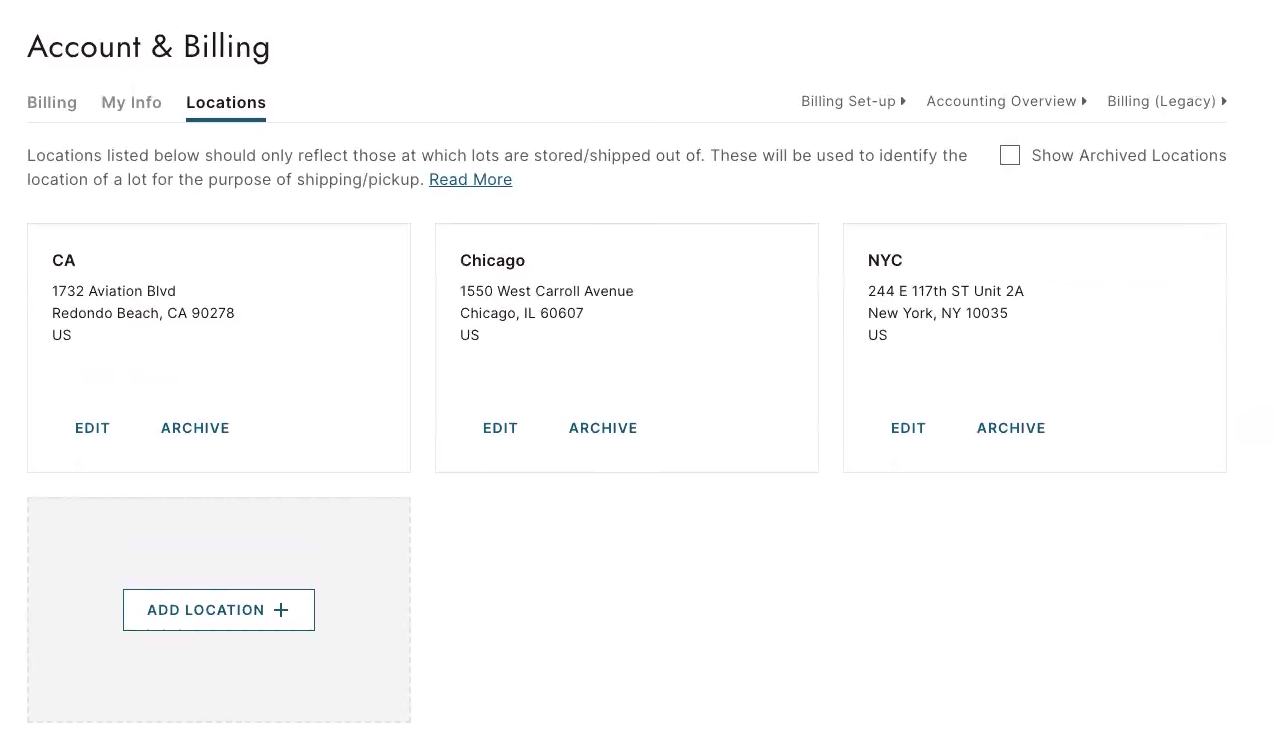
Task: Edit the Chicago location
Action: 500,428
